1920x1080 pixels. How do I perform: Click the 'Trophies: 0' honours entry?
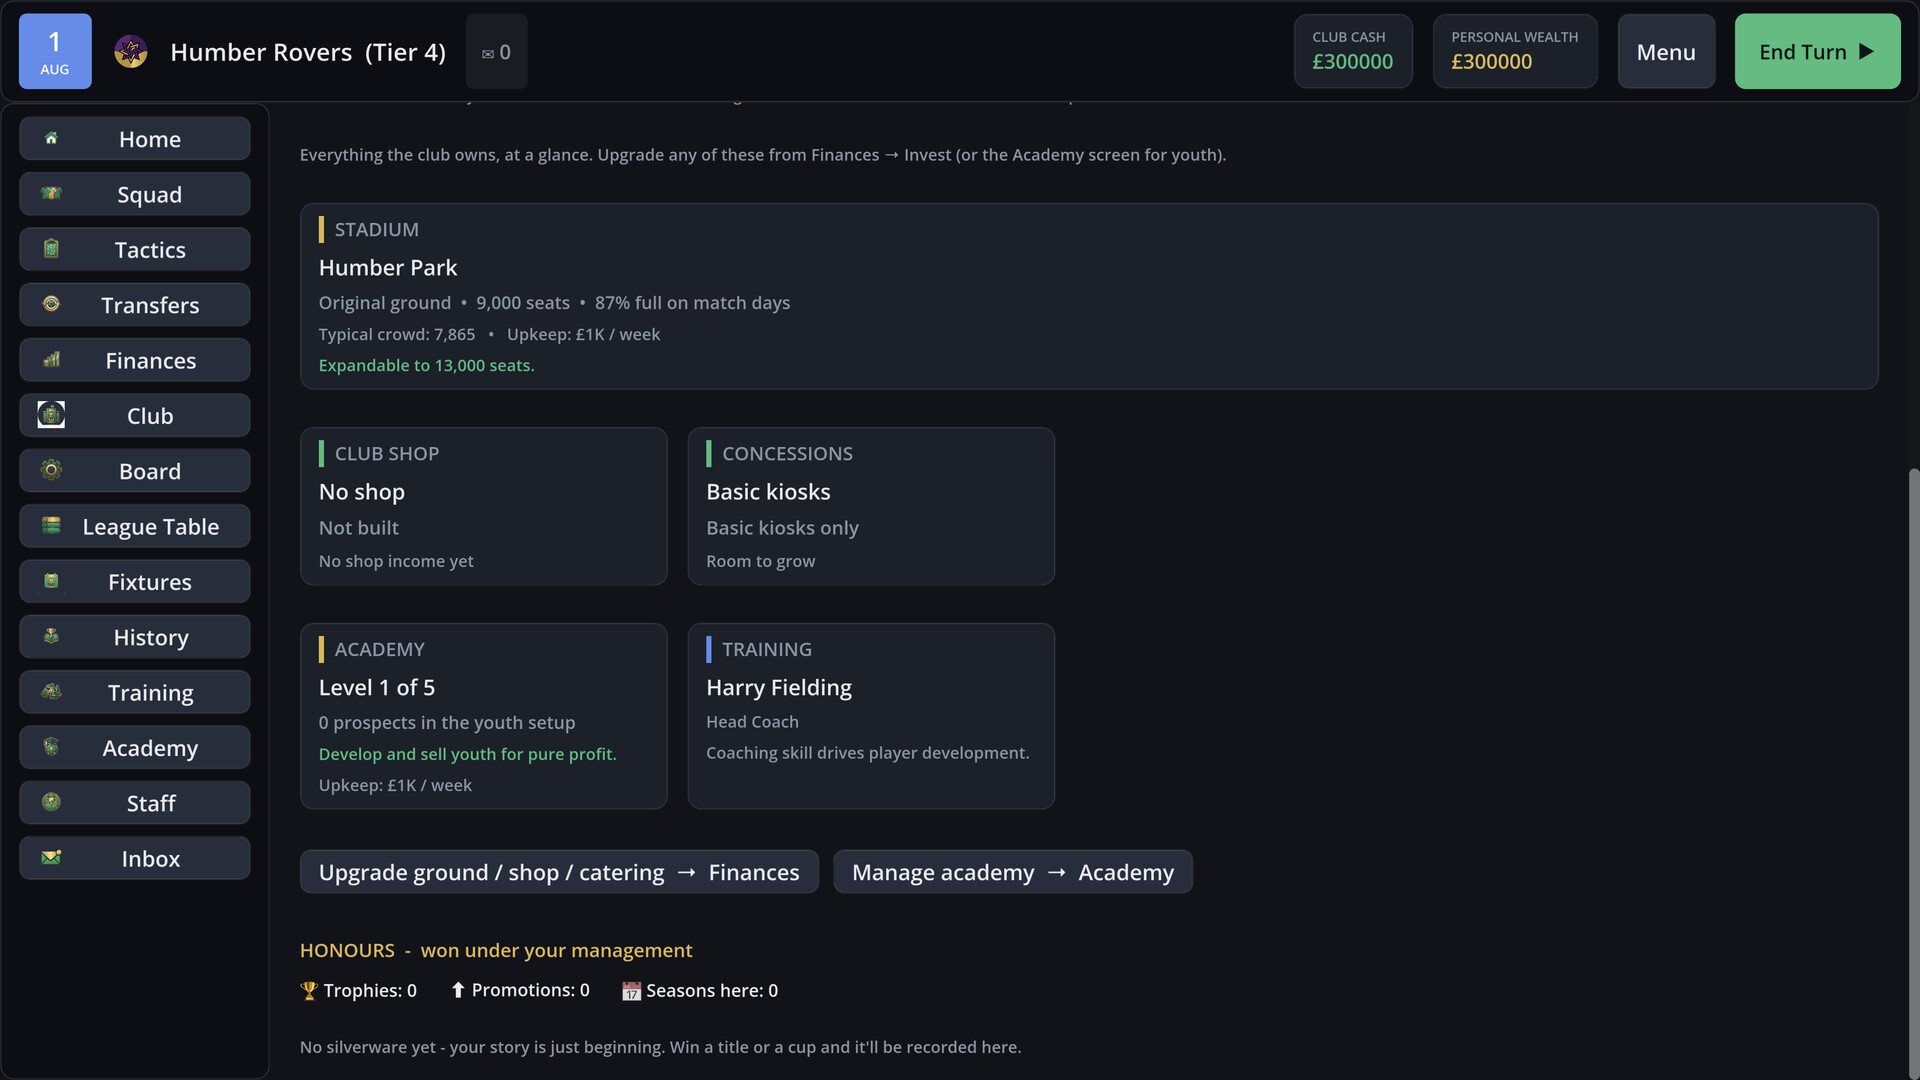(358, 990)
